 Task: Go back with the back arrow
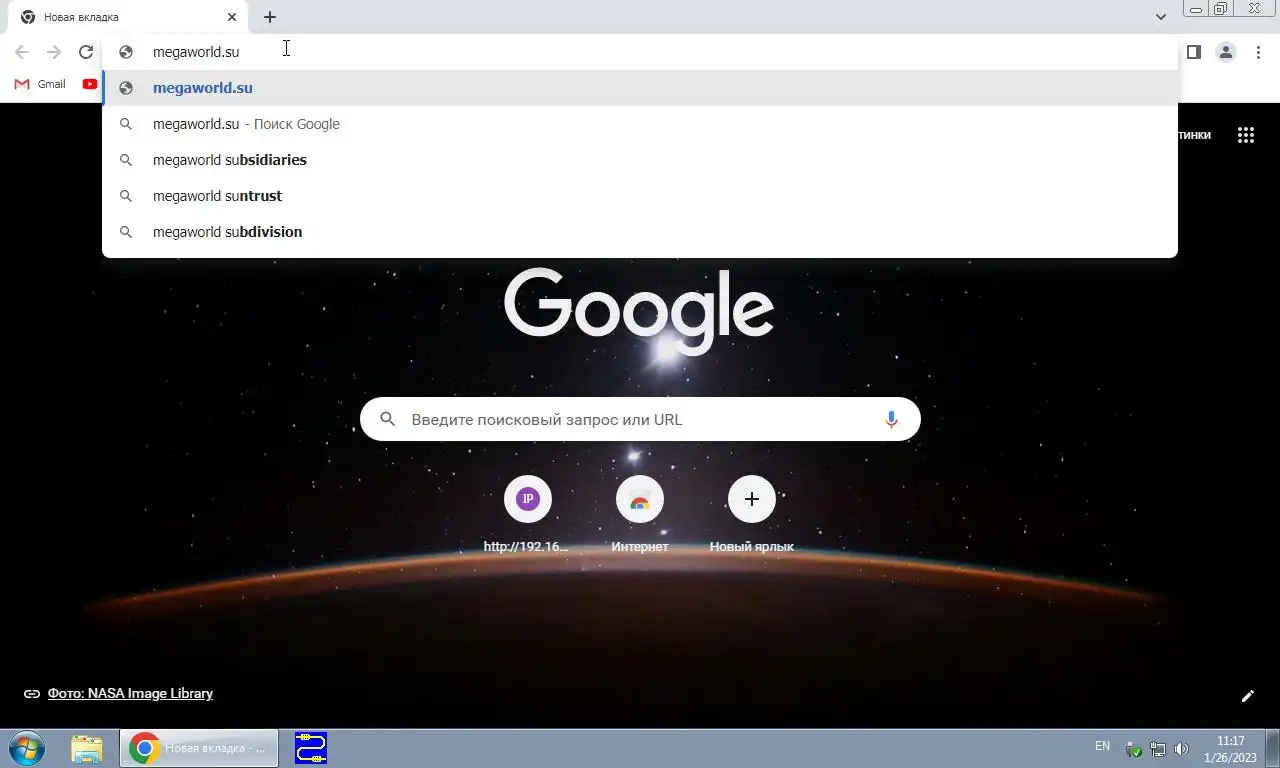coord(22,52)
